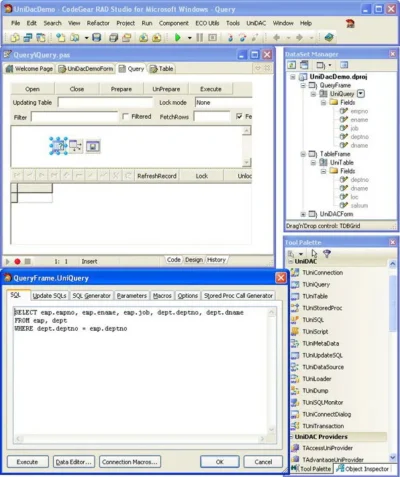400x477 pixels.
Task: Toggle the checkbox next to FetchRows field
Action: coord(239,116)
